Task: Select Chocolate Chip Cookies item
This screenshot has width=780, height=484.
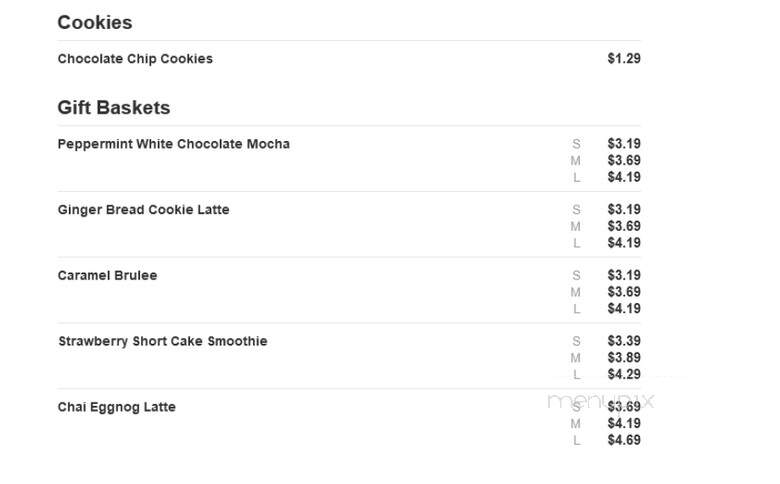Action: click(x=135, y=59)
